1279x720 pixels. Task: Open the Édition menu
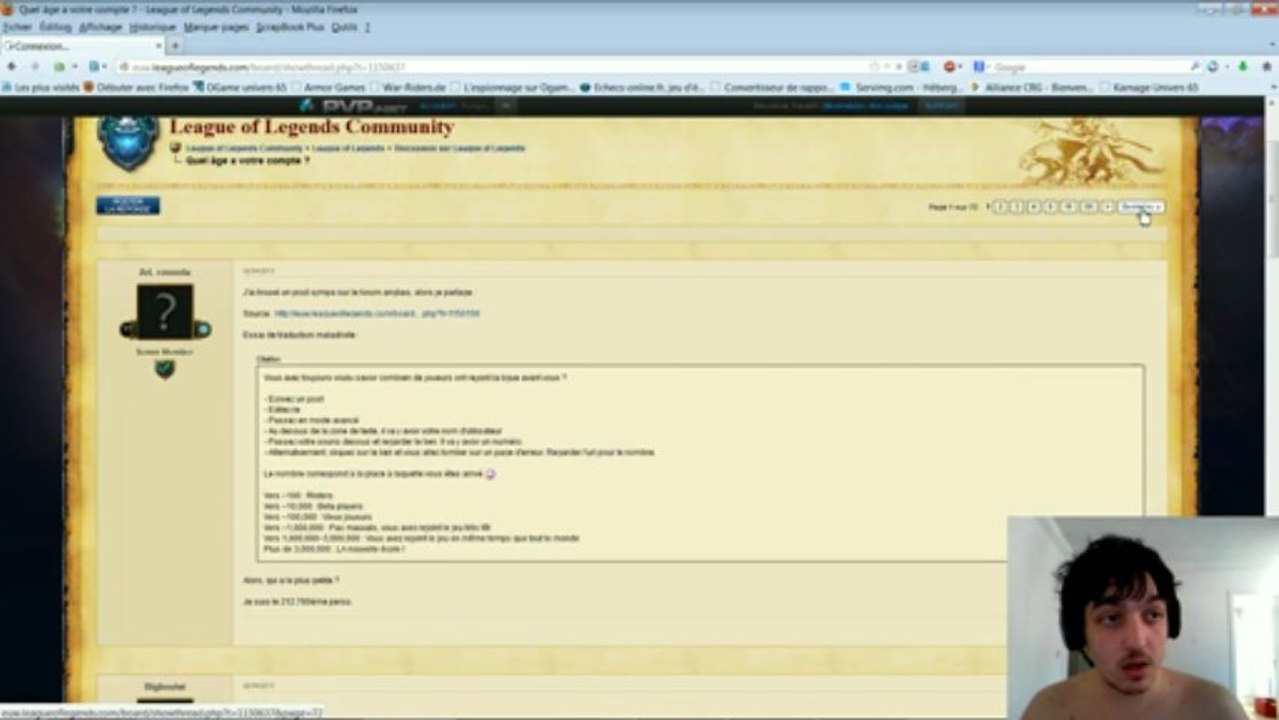[56, 27]
